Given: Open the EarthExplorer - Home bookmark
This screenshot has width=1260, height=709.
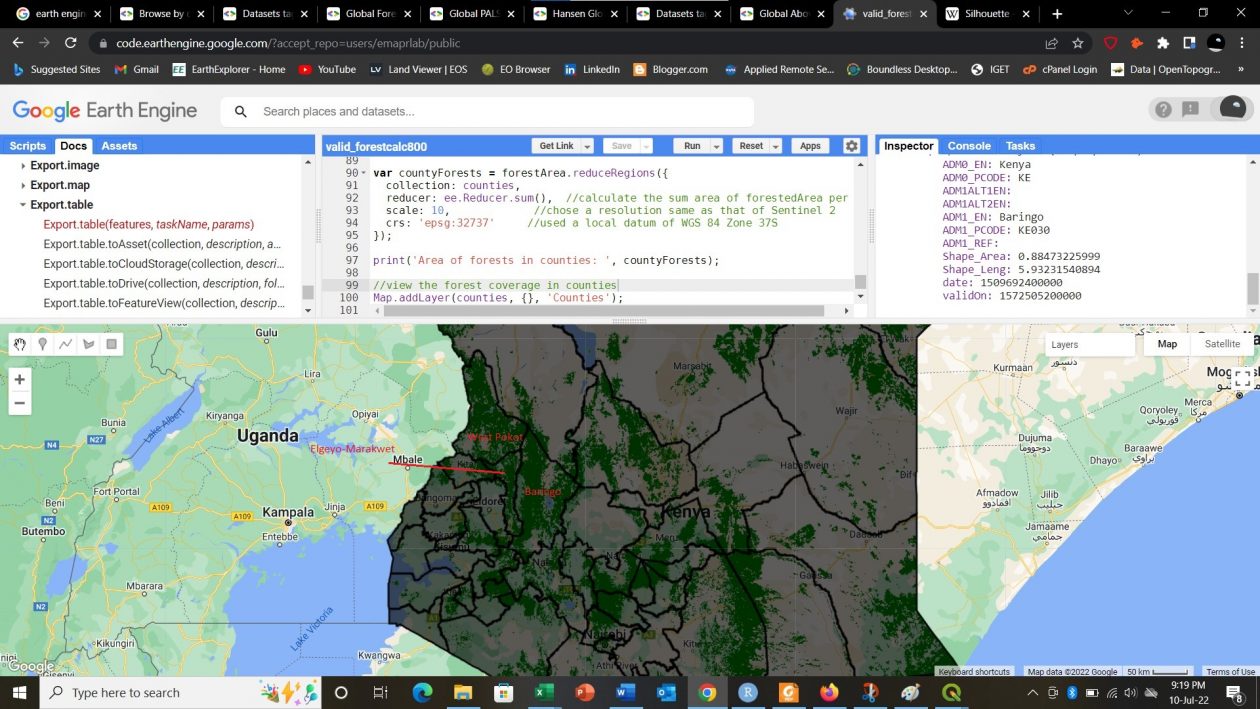Looking at the screenshot, I should (229, 69).
